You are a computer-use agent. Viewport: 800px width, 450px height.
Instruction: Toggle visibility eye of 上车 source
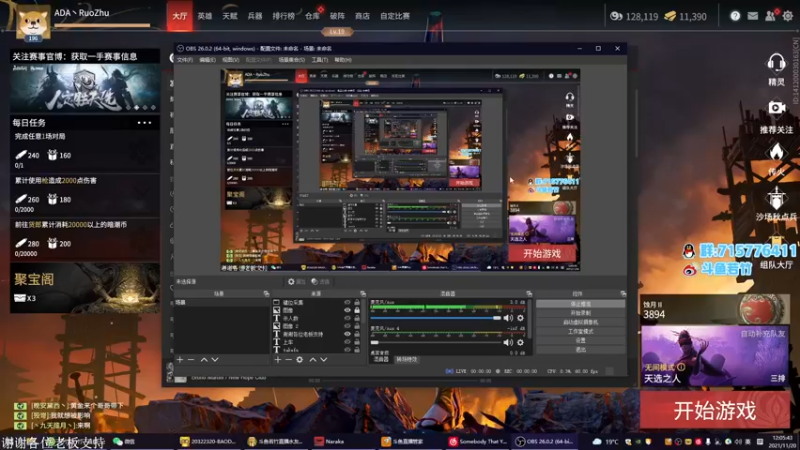click(x=347, y=342)
